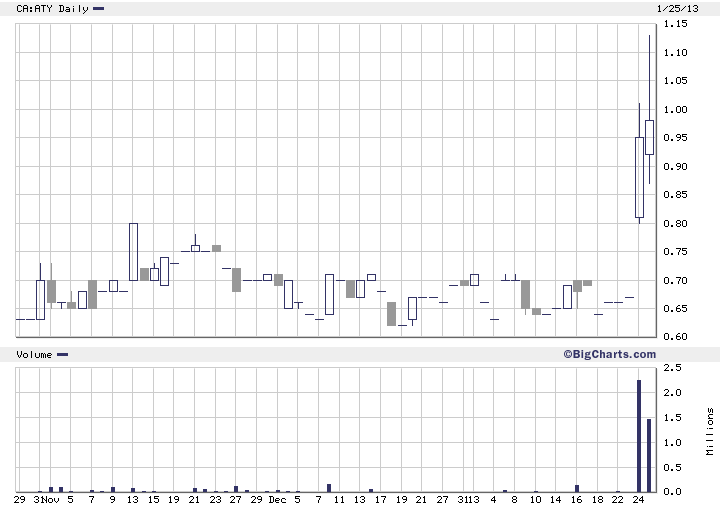Viewport: 720px width, 510px height.
Task: Click the 1.05 price axis label
Action: click(675, 80)
